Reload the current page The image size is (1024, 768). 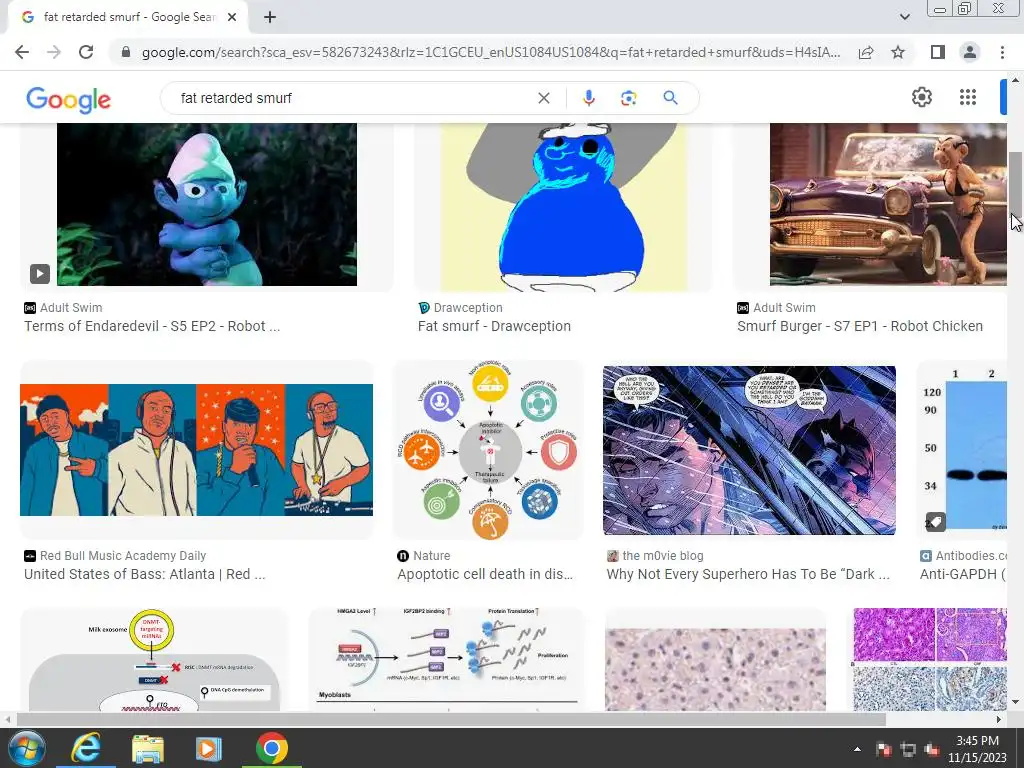point(86,52)
